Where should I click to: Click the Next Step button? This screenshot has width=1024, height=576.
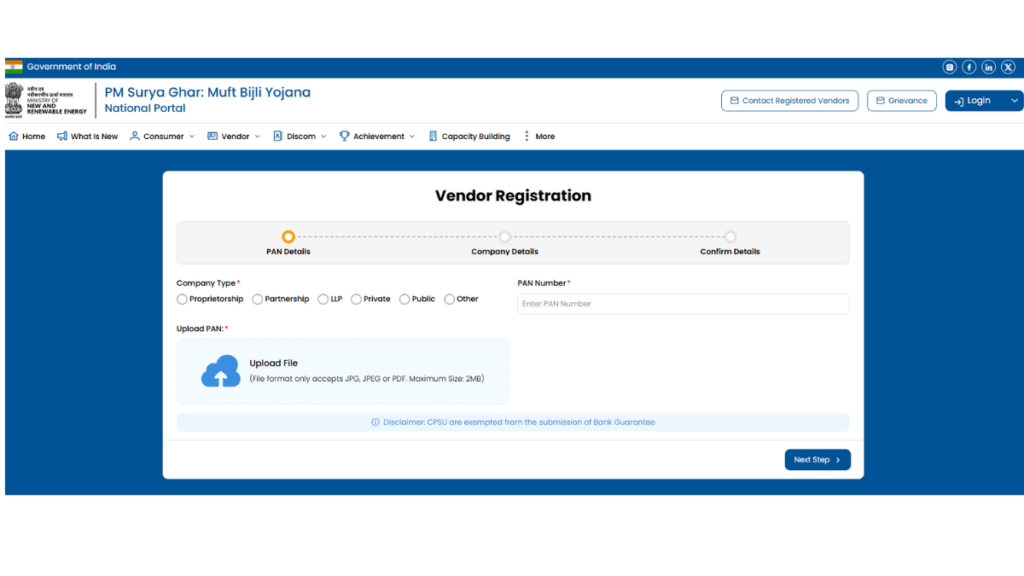tap(817, 460)
